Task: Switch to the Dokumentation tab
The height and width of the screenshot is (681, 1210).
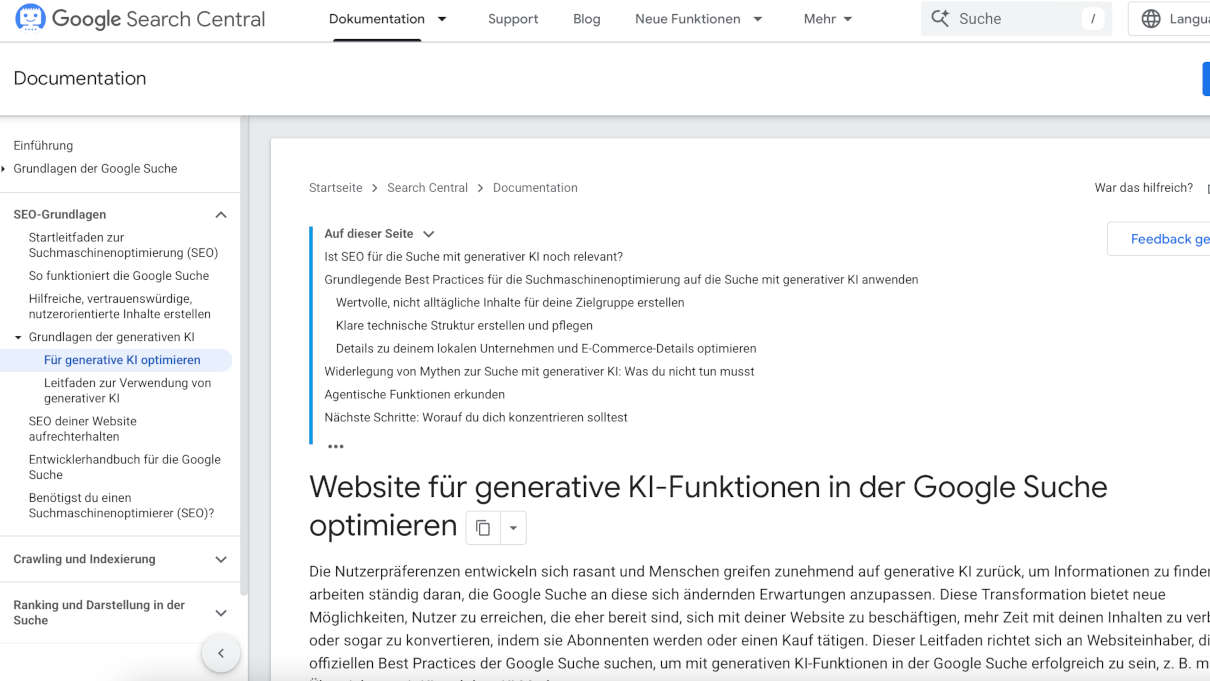Action: pyautogui.click(x=377, y=19)
